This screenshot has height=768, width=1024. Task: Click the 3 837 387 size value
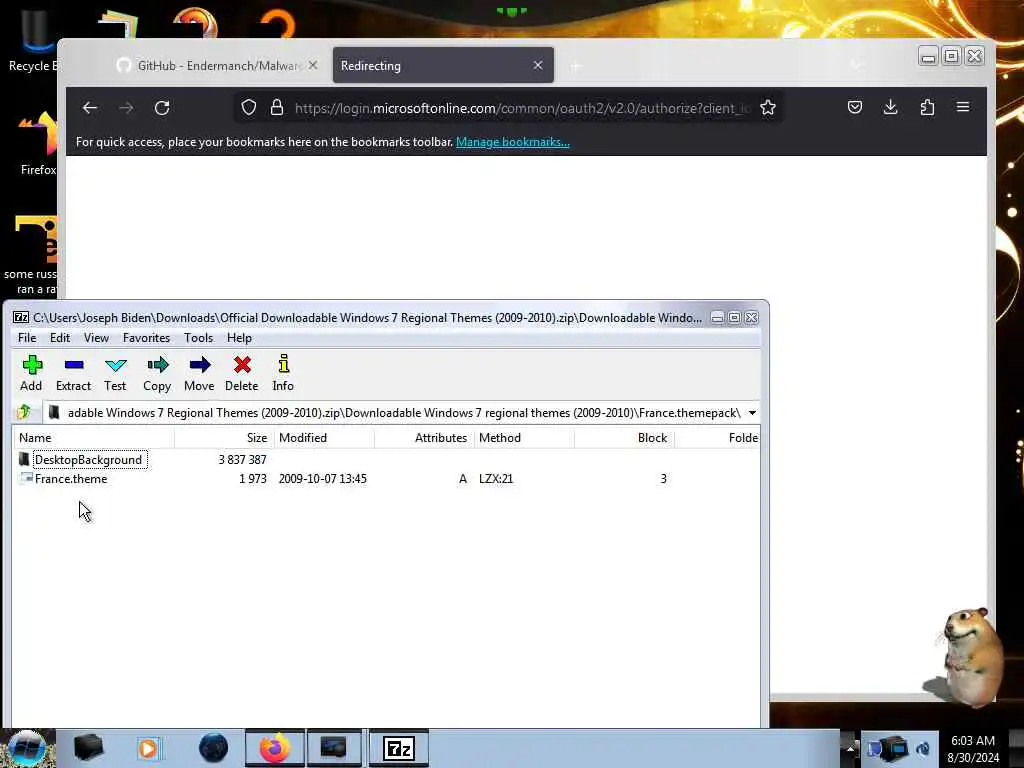click(242, 460)
